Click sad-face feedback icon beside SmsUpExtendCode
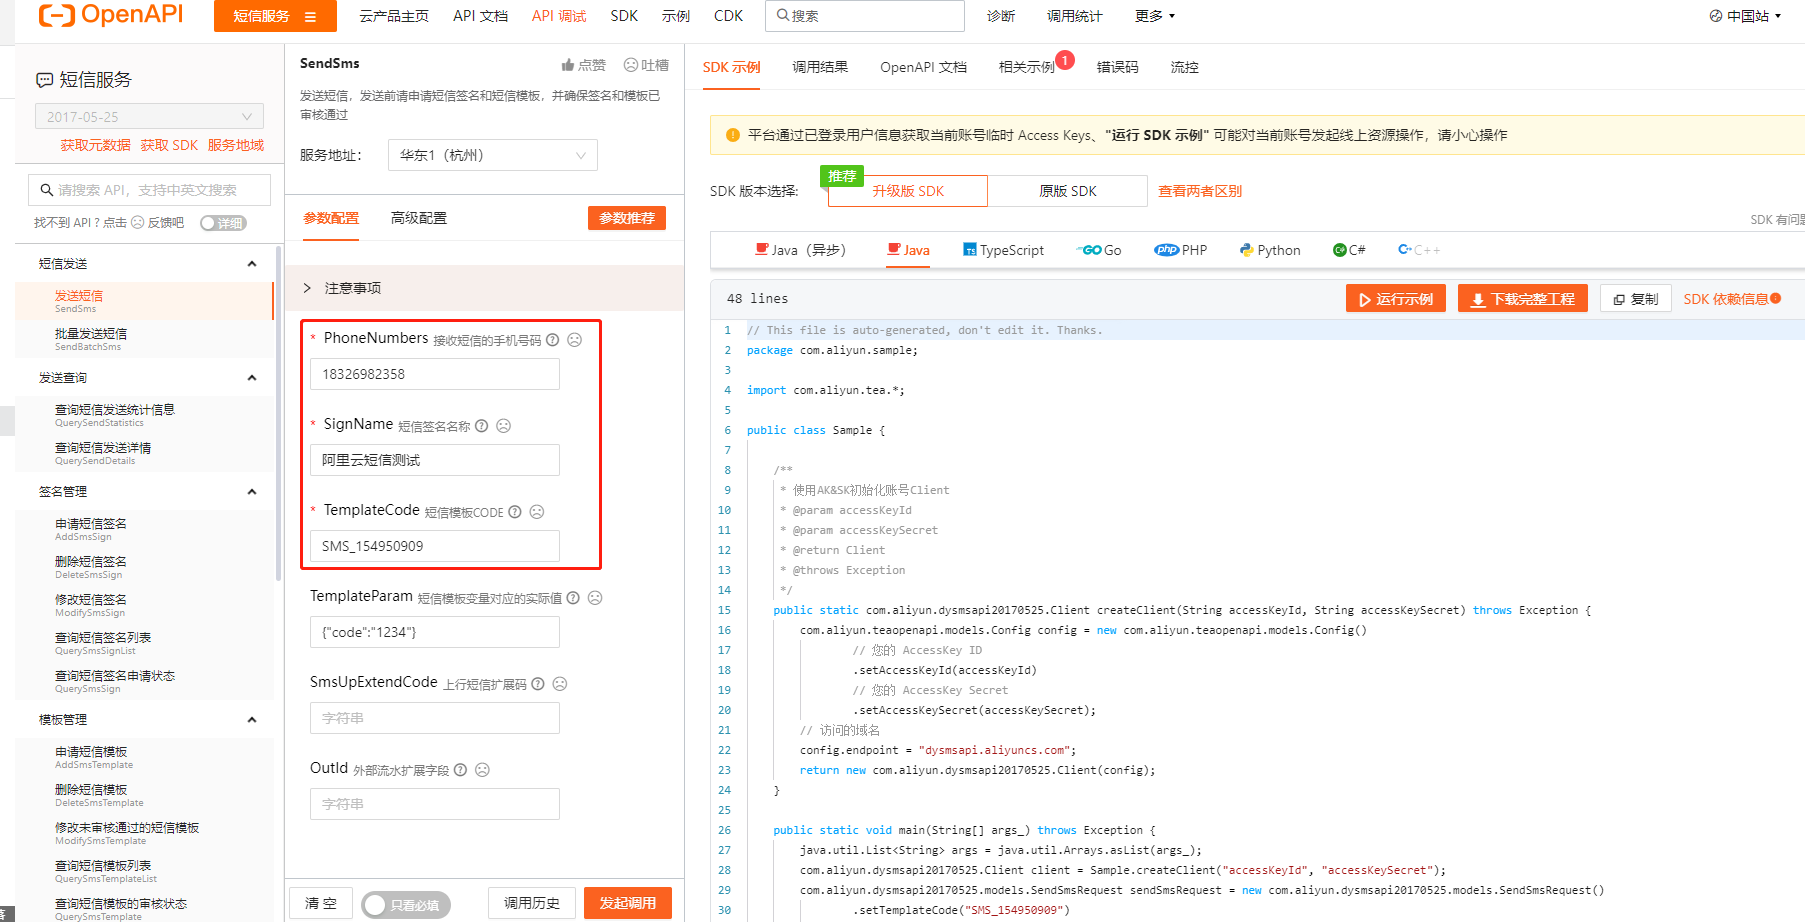The width and height of the screenshot is (1805, 922). coord(560,684)
